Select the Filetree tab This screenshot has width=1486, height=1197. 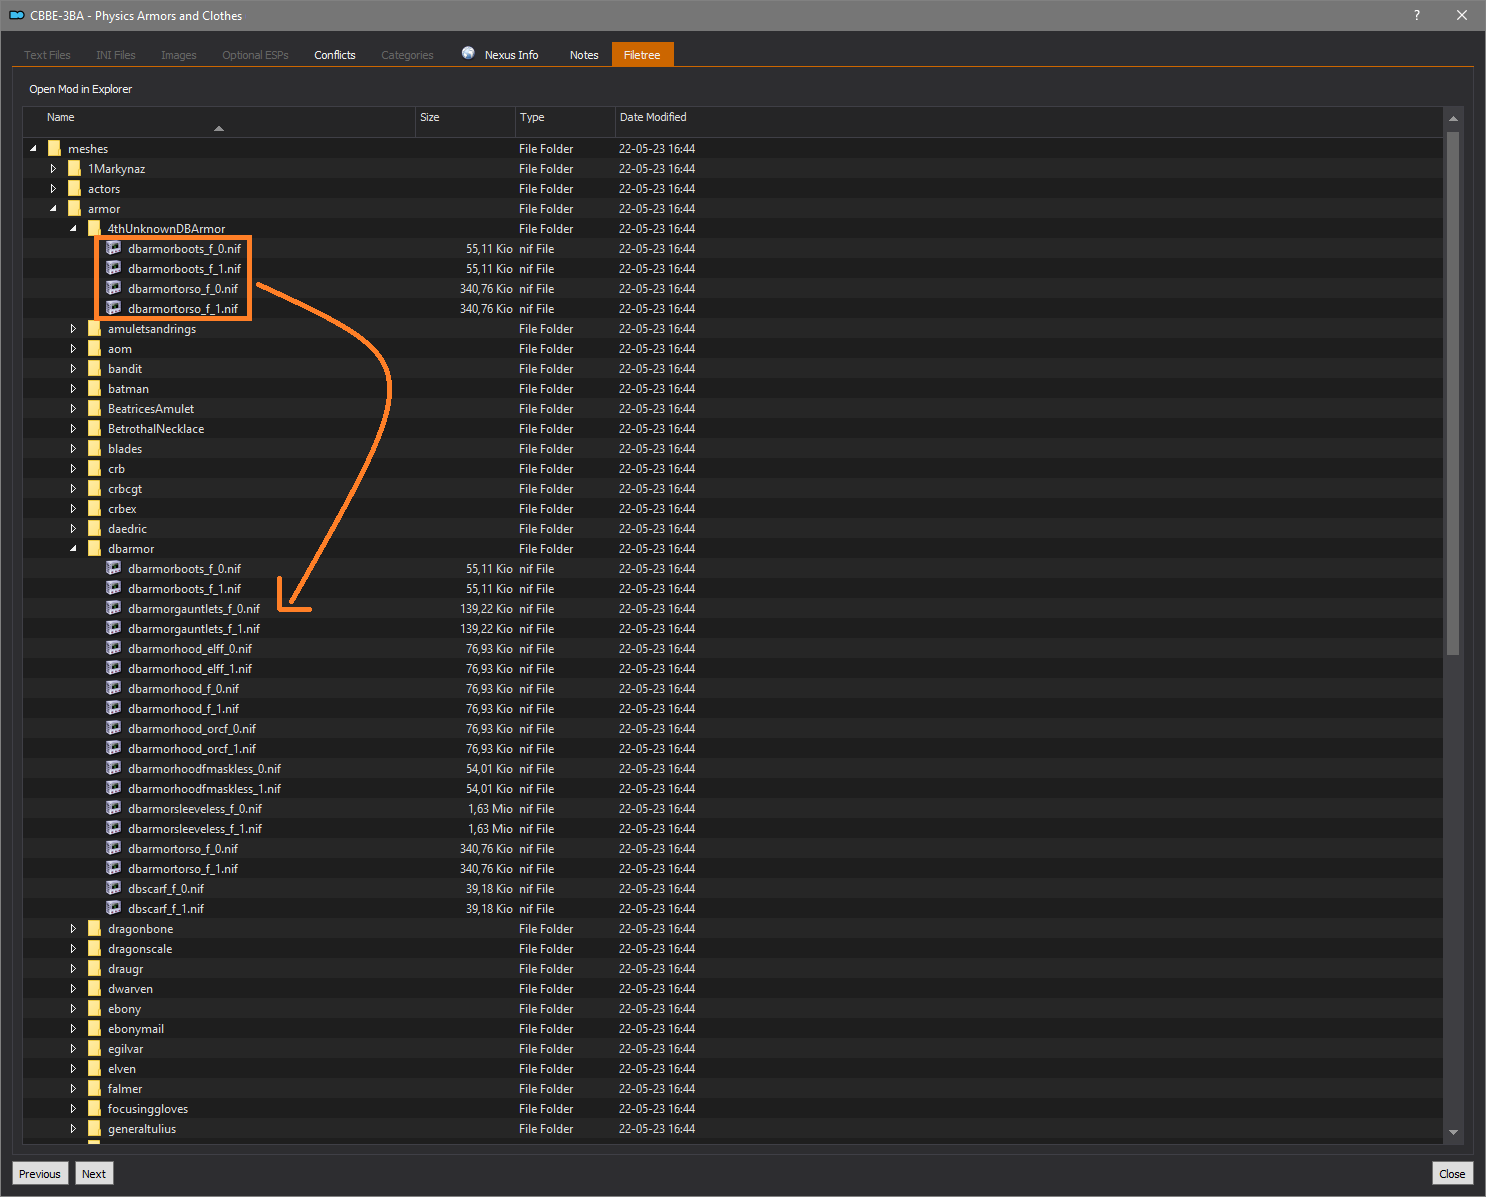(x=642, y=55)
